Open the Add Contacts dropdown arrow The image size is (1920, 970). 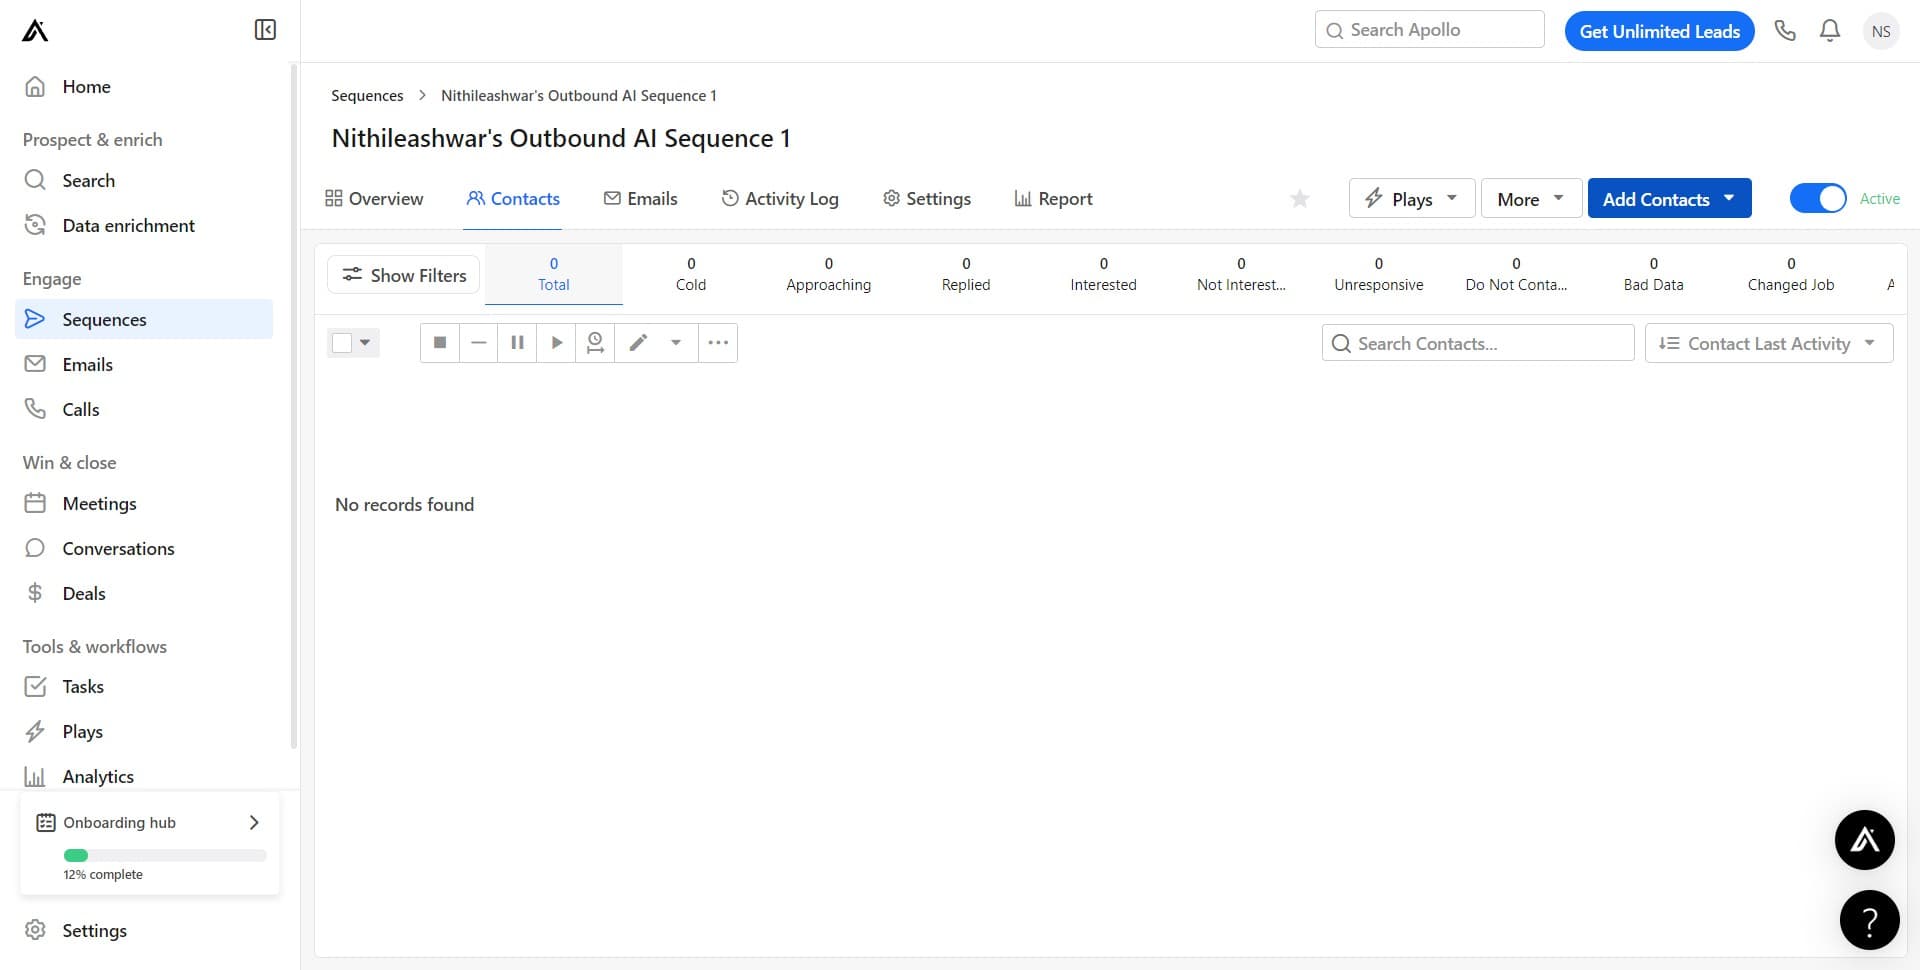[x=1731, y=198]
